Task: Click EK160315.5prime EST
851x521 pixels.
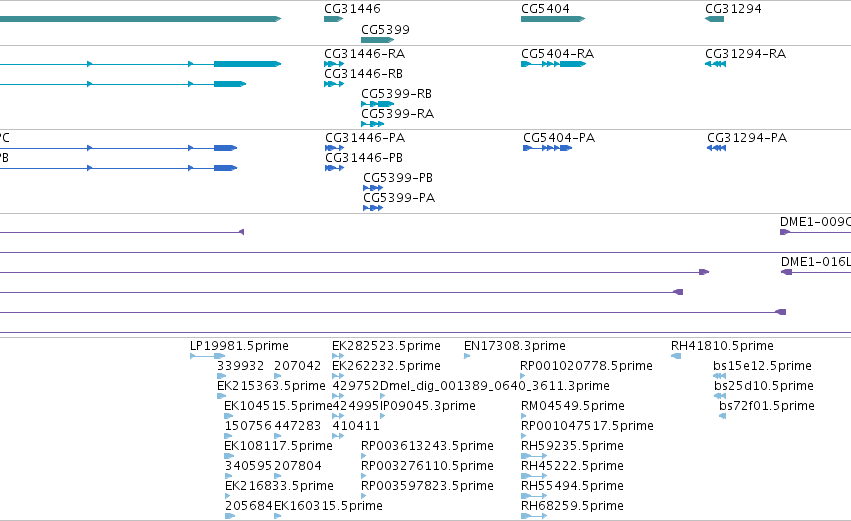Action: coord(328,507)
